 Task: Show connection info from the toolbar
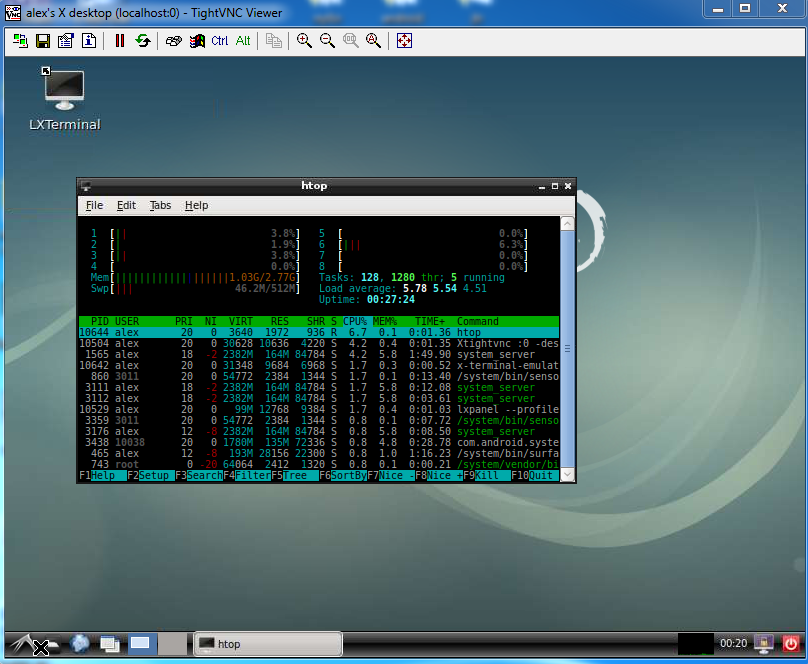click(89, 41)
